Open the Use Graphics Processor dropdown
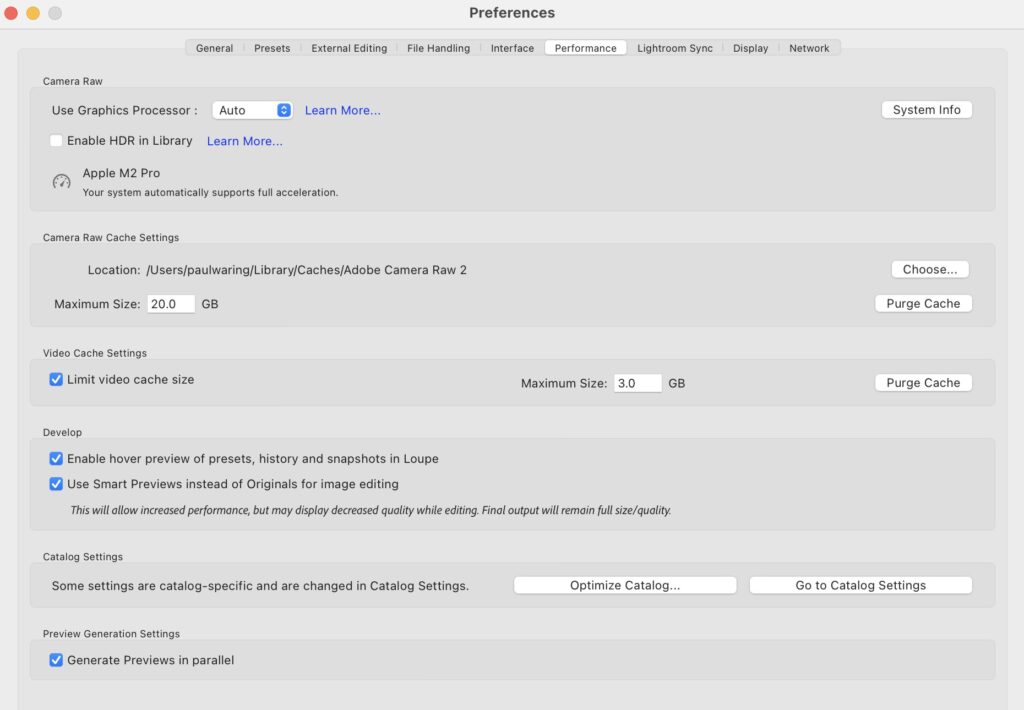The image size is (1024, 710). point(250,110)
